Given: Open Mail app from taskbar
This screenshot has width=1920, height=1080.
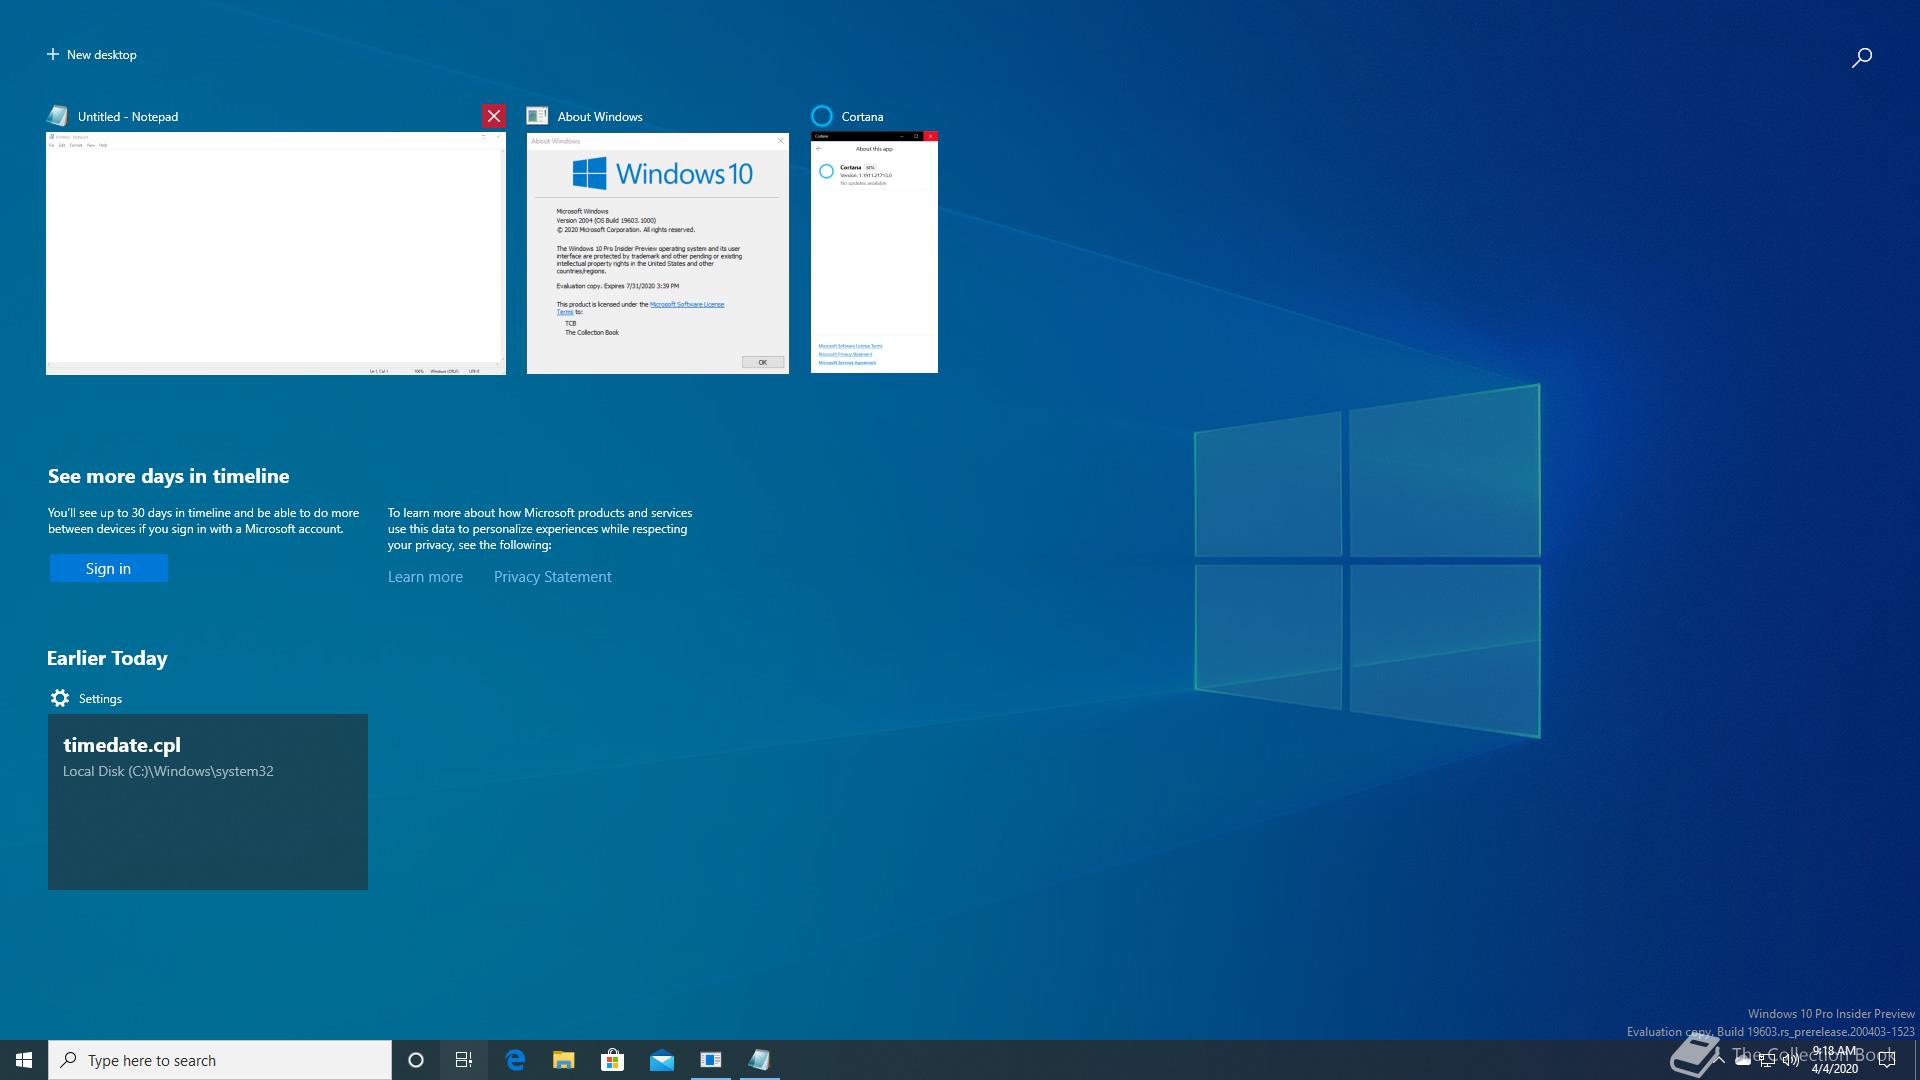Looking at the screenshot, I should (x=661, y=1060).
